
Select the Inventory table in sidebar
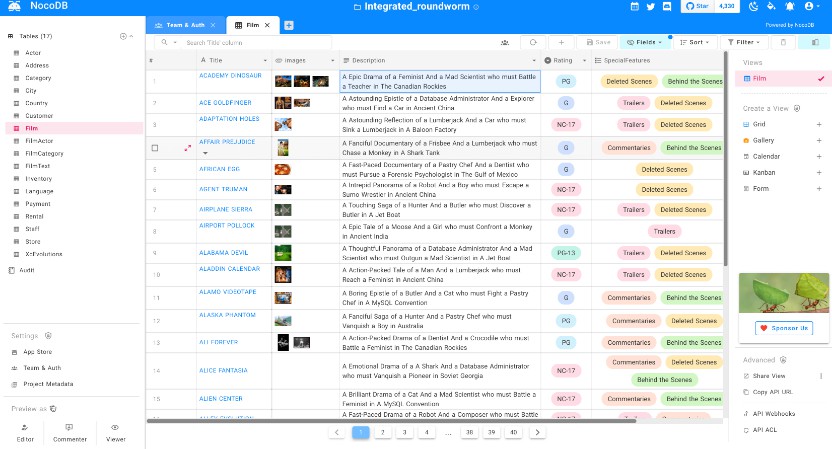tap(39, 178)
